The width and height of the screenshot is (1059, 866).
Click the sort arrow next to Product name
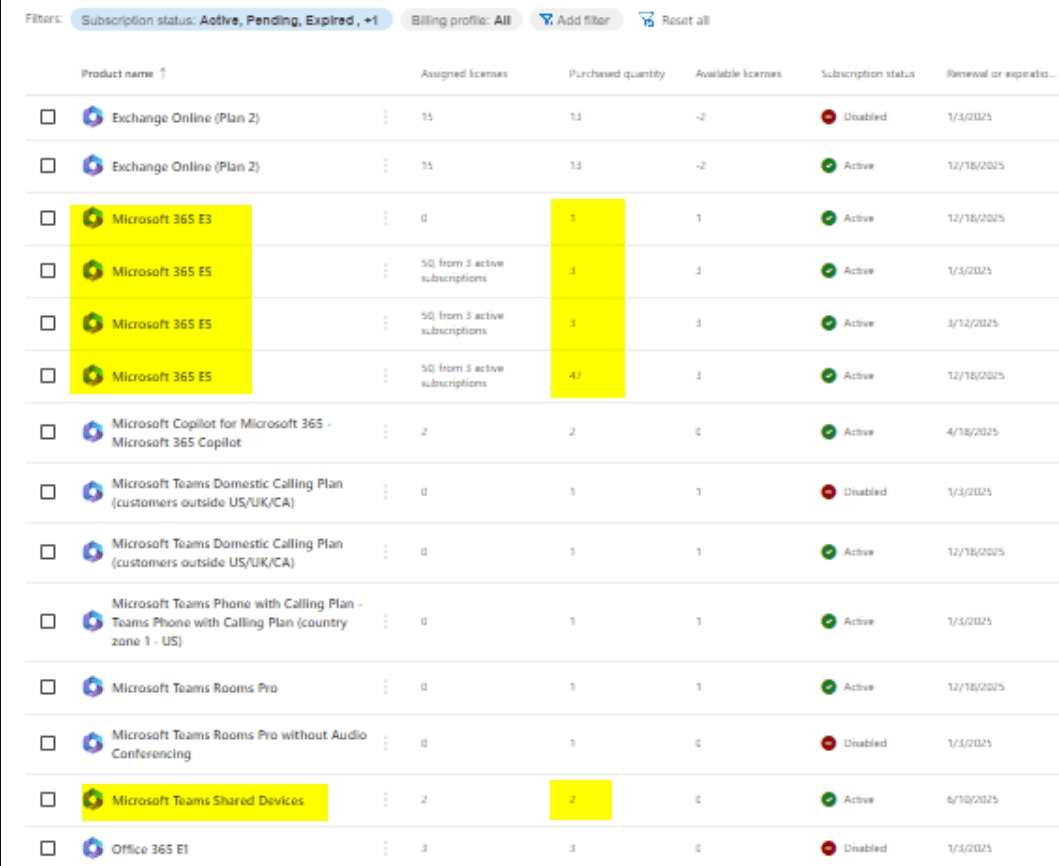point(163,74)
